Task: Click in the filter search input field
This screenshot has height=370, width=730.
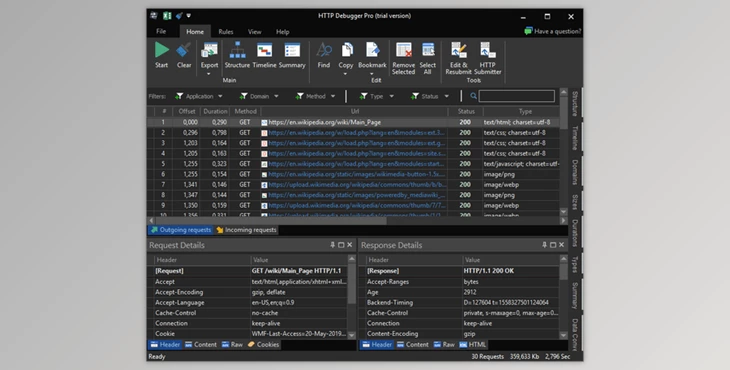Action: [x=517, y=96]
